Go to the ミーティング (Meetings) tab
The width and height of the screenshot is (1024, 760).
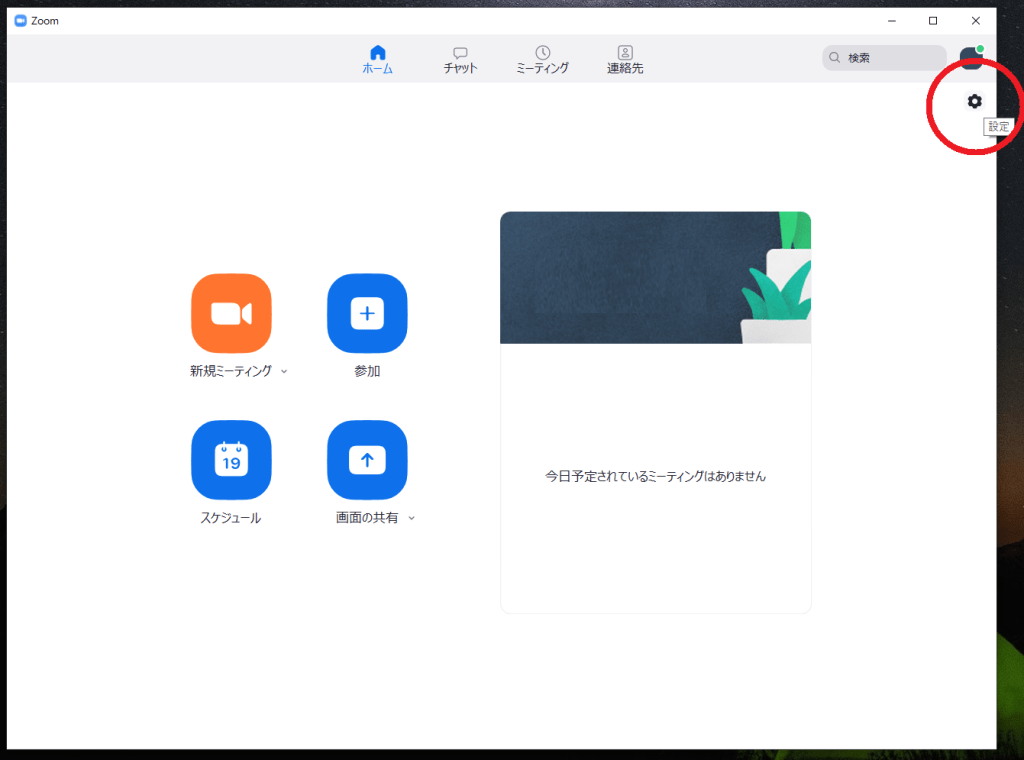[542, 59]
